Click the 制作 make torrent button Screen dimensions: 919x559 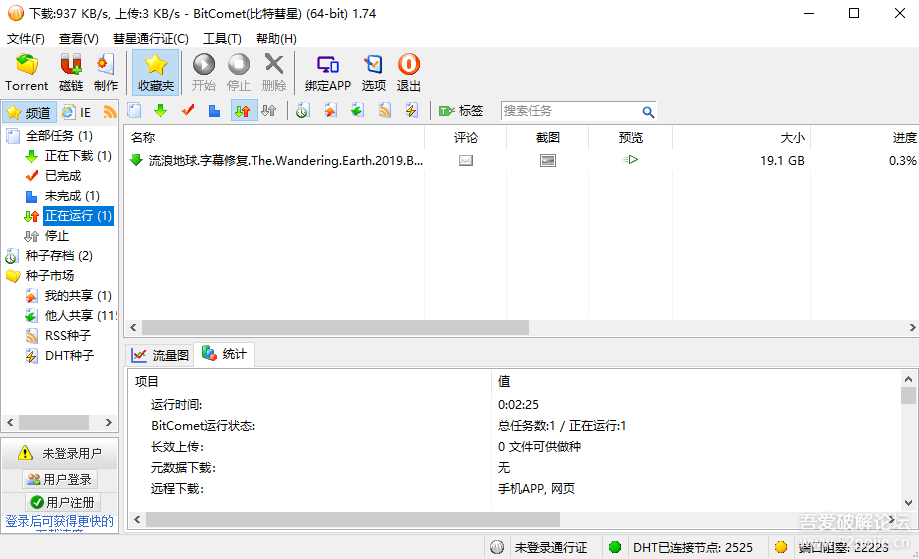pos(105,73)
